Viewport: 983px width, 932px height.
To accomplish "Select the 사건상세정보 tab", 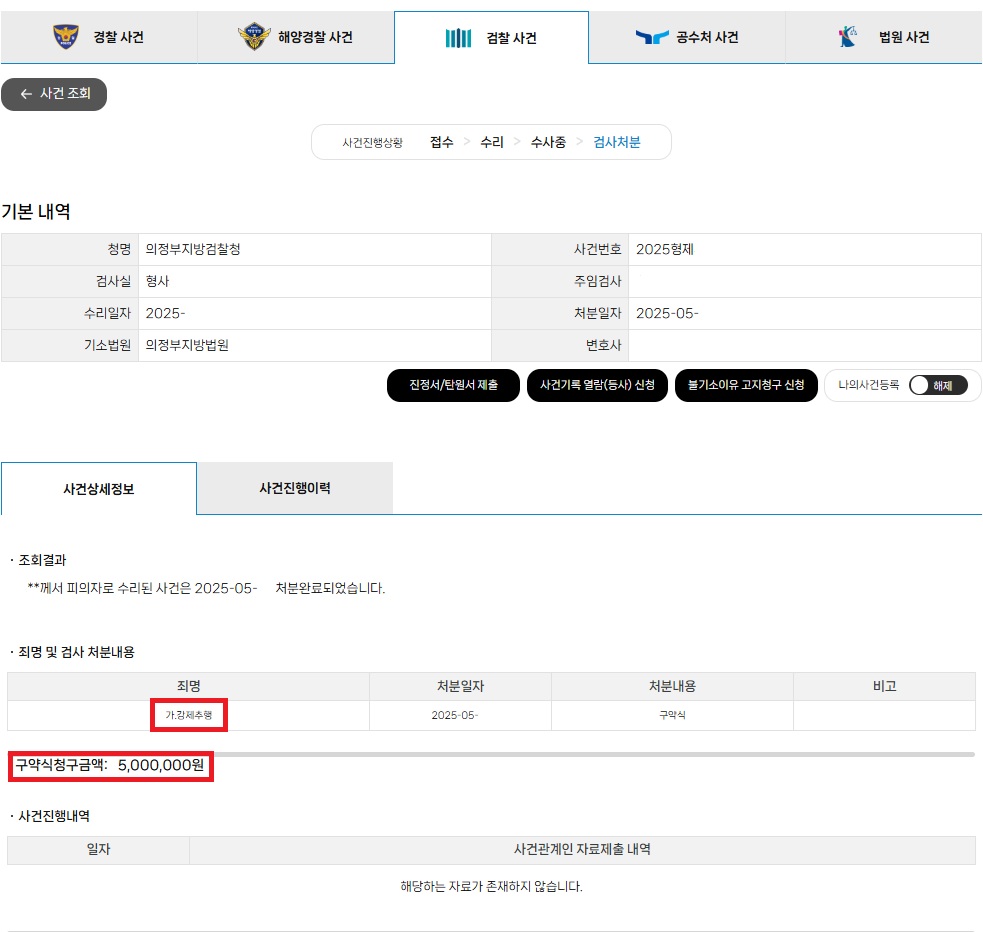I will [98, 487].
